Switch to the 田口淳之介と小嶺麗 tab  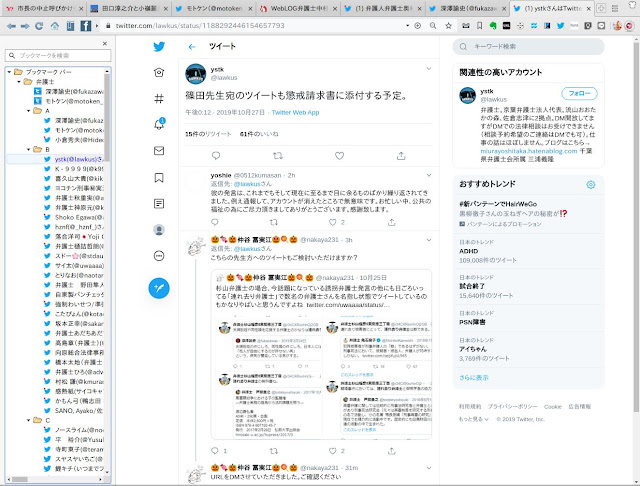click(x=129, y=9)
